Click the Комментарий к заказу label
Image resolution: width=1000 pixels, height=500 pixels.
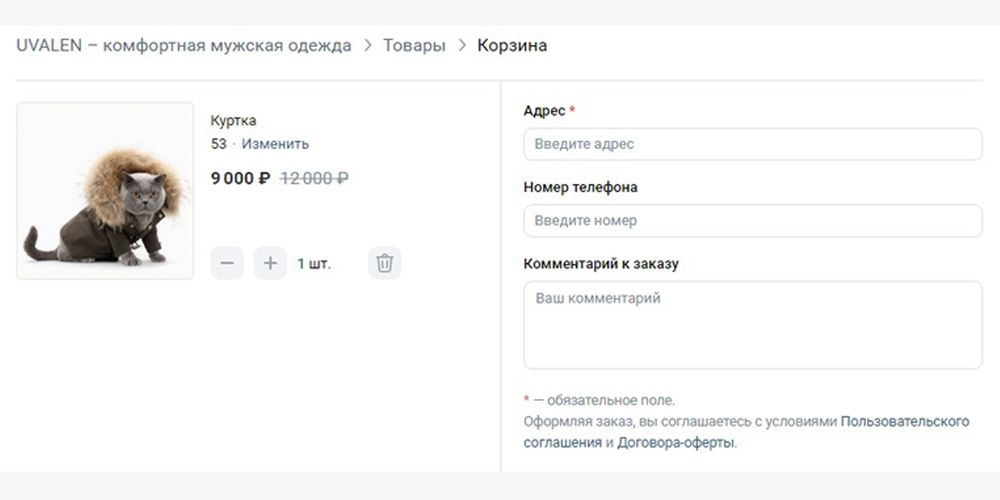point(601,264)
